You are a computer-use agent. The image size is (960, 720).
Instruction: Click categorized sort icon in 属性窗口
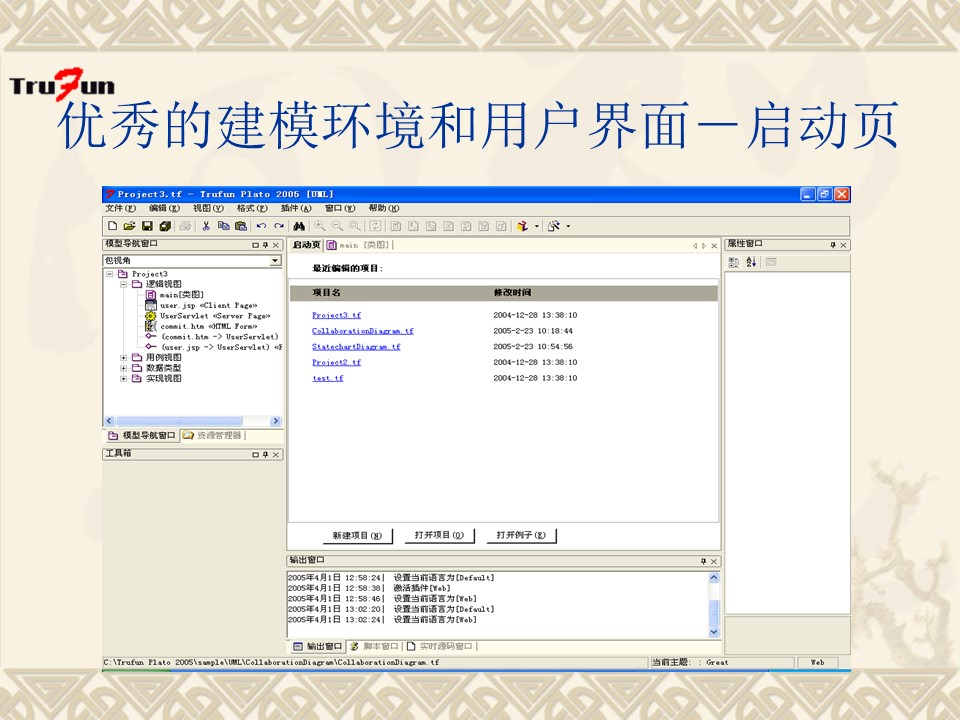click(734, 262)
